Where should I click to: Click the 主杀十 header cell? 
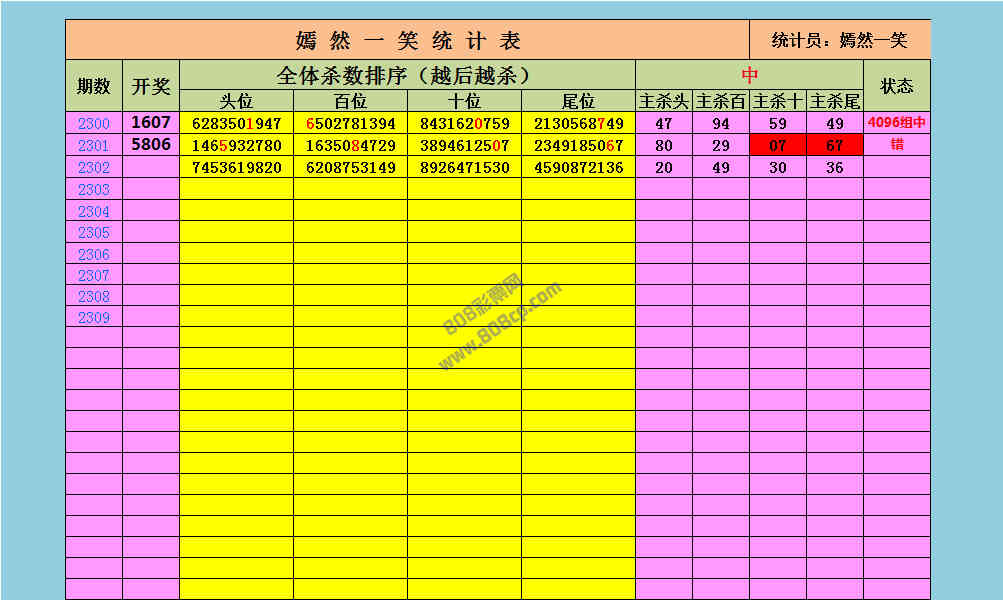click(778, 101)
